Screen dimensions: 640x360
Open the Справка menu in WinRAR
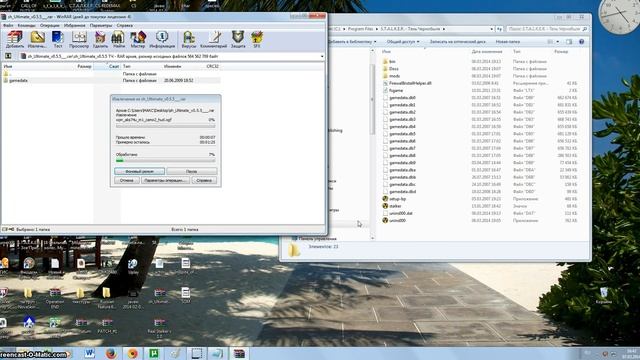pyautogui.click(x=124, y=25)
